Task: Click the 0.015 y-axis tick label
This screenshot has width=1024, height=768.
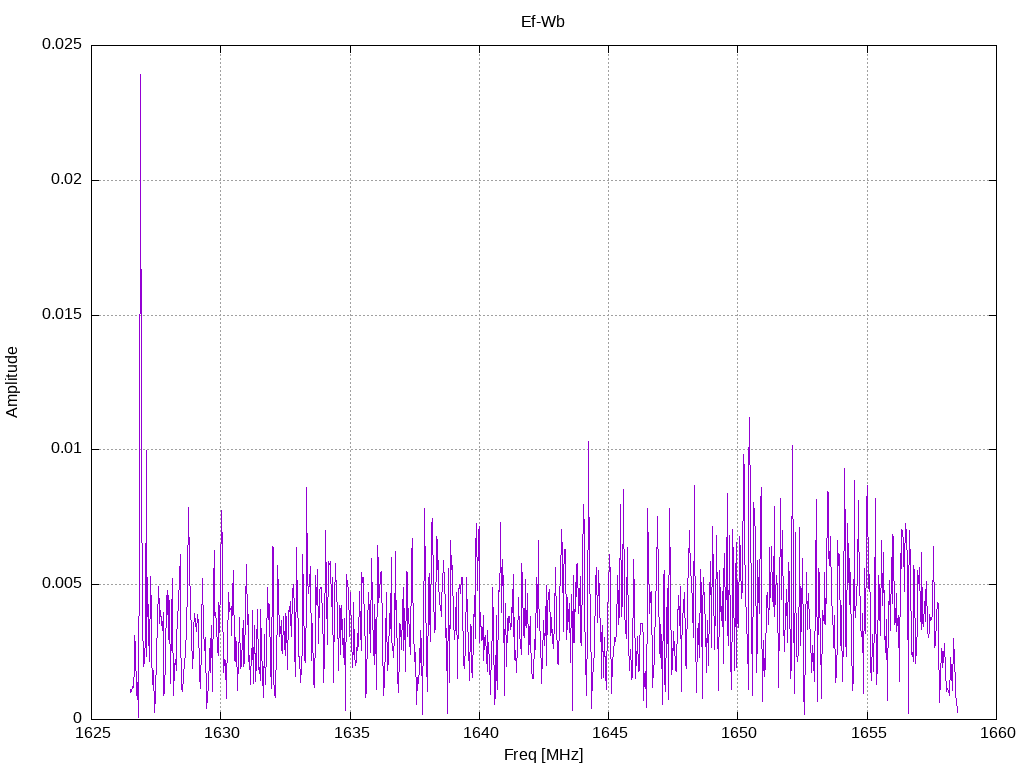Action: [x=62, y=314]
